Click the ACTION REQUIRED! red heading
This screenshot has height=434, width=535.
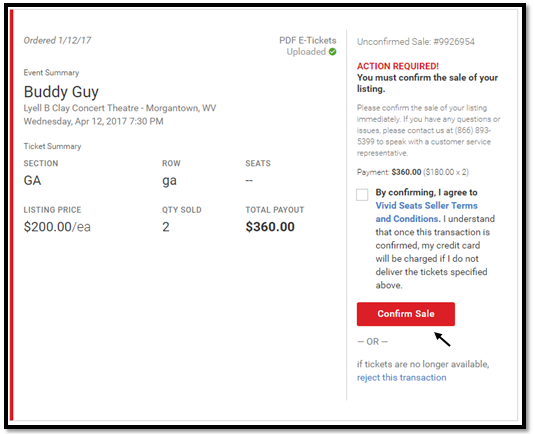coord(398,66)
